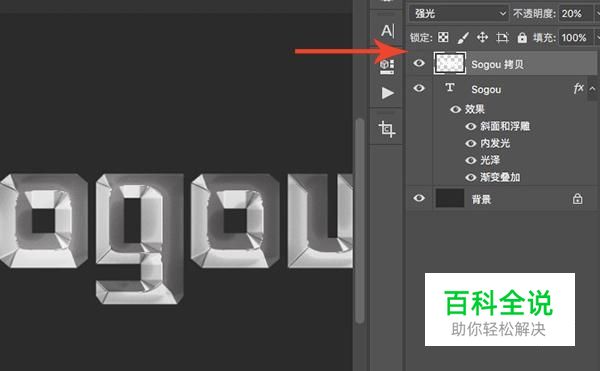Hide the 斜面和浮雕 effect
The image size is (600, 371).
tap(471, 127)
